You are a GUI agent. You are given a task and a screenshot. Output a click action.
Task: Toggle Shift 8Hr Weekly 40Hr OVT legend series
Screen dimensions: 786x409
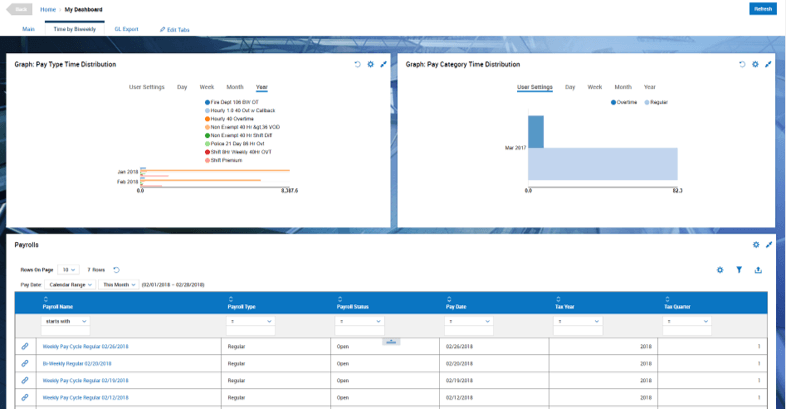click(238, 152)
